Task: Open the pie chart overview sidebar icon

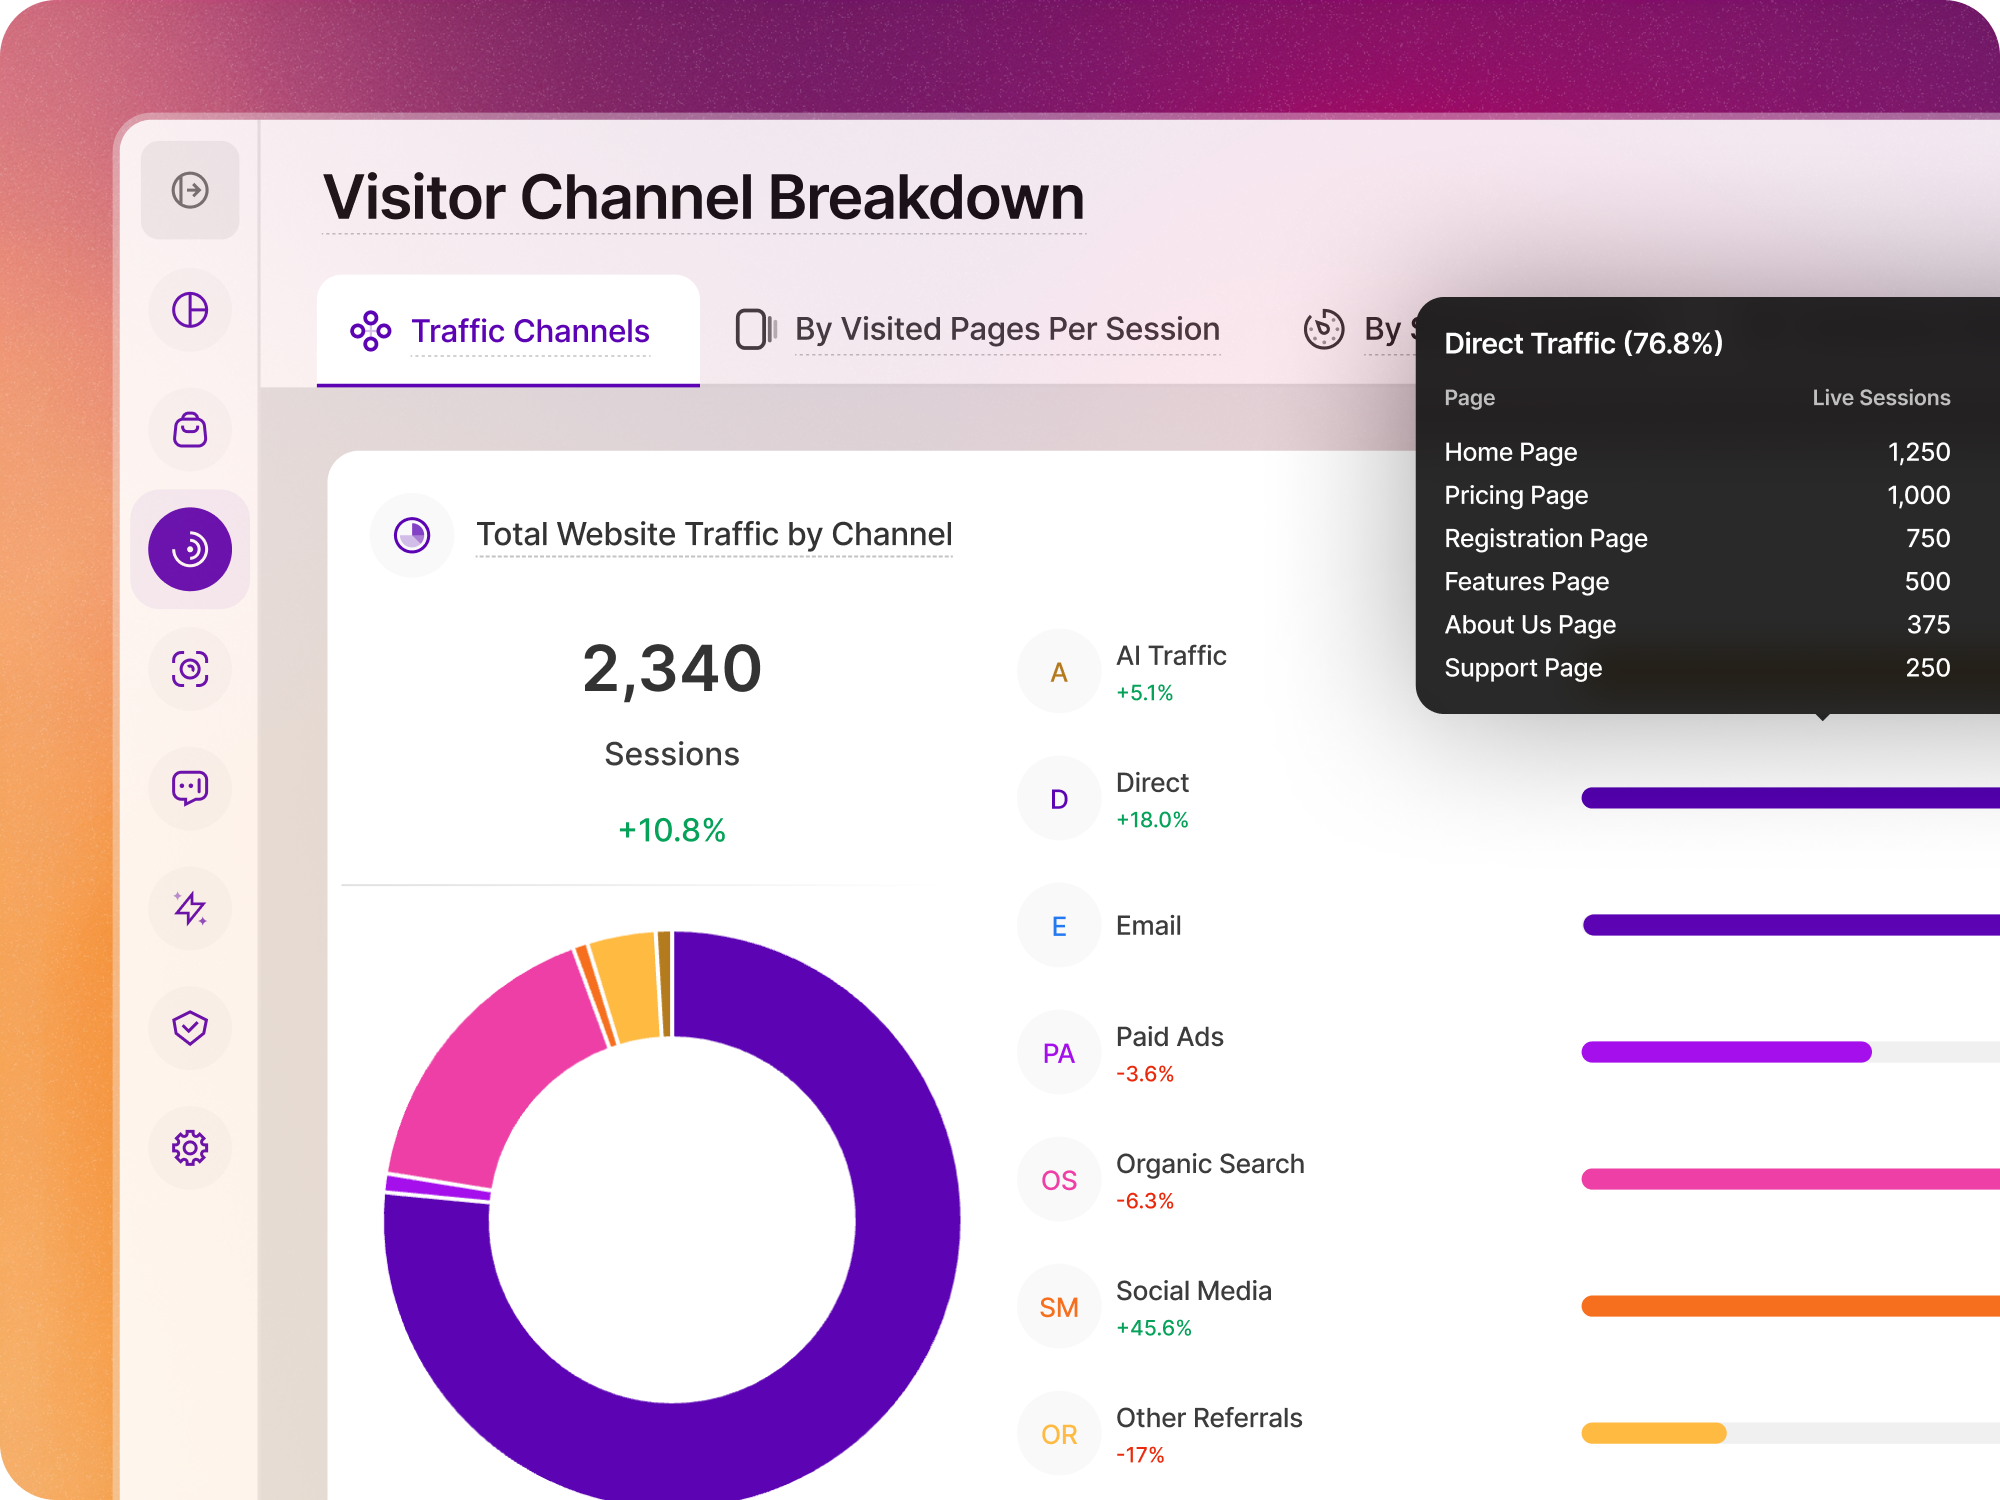Action: tap(190, 310)
